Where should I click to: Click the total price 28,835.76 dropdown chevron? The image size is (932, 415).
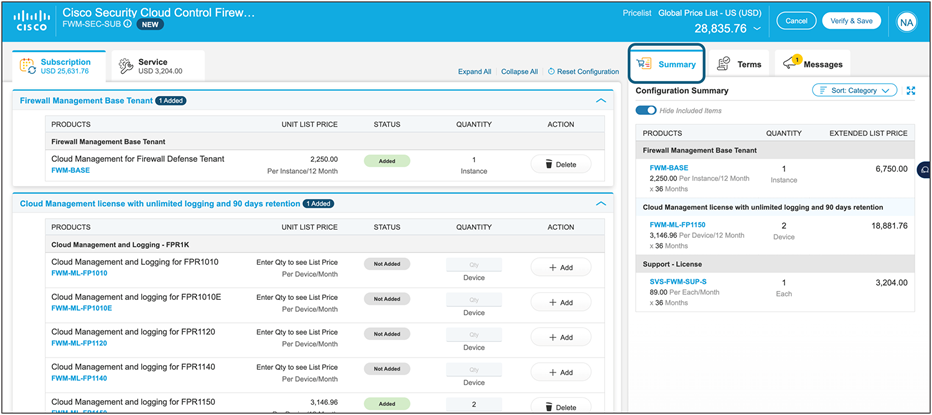(x=757, y=29)
